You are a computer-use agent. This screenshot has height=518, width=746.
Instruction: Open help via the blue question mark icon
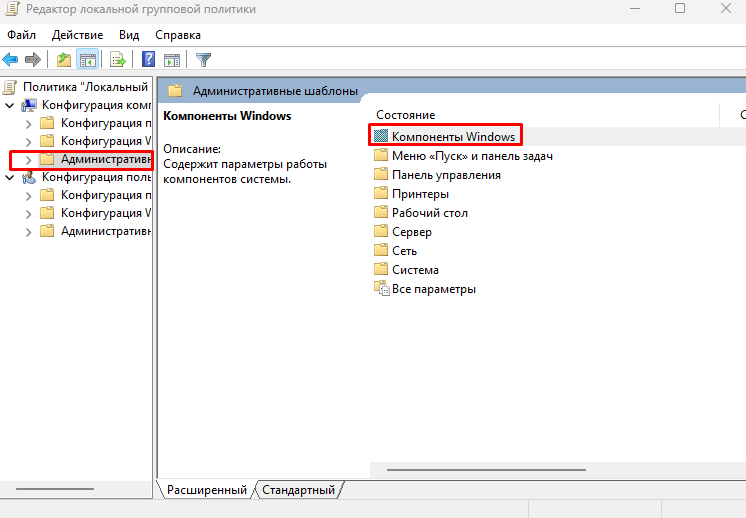click(149, 59)
